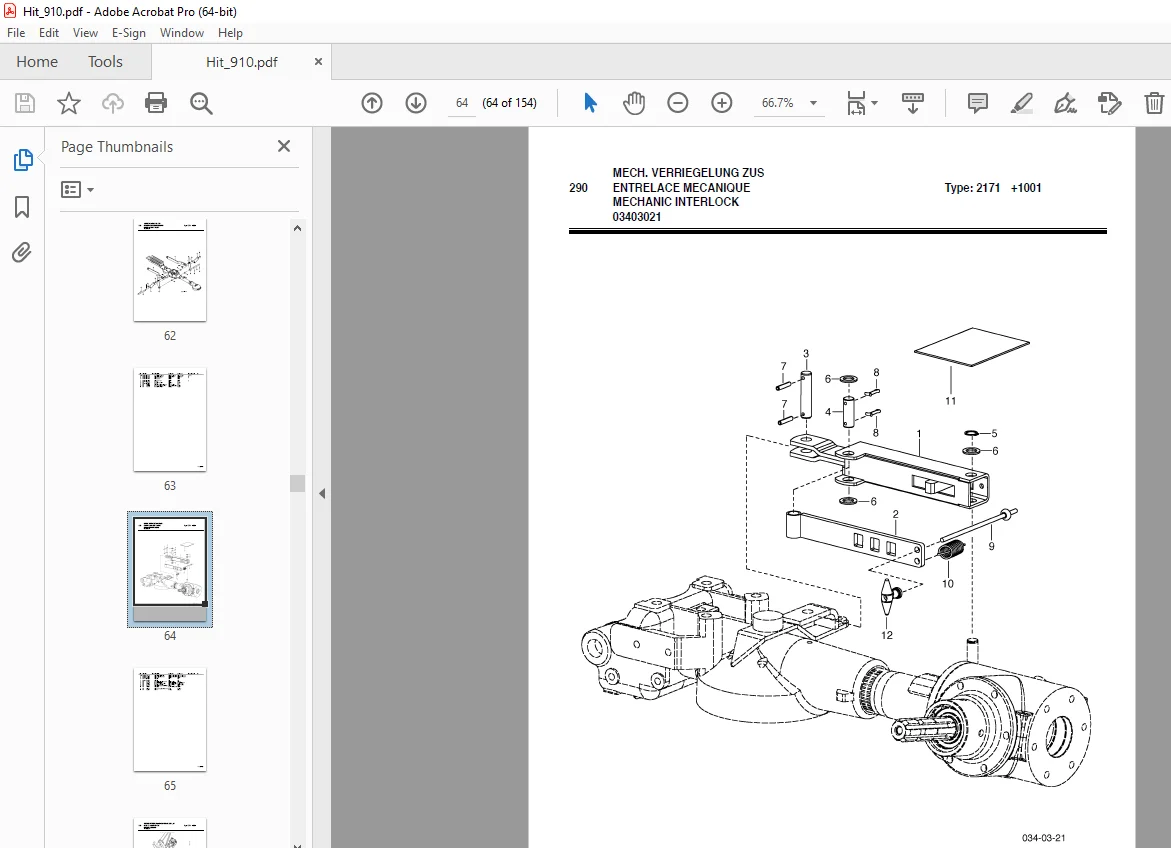This screenshot has width=1171, height=848.
Task: Open the E-Sign menu
Action: coord(128,33)
